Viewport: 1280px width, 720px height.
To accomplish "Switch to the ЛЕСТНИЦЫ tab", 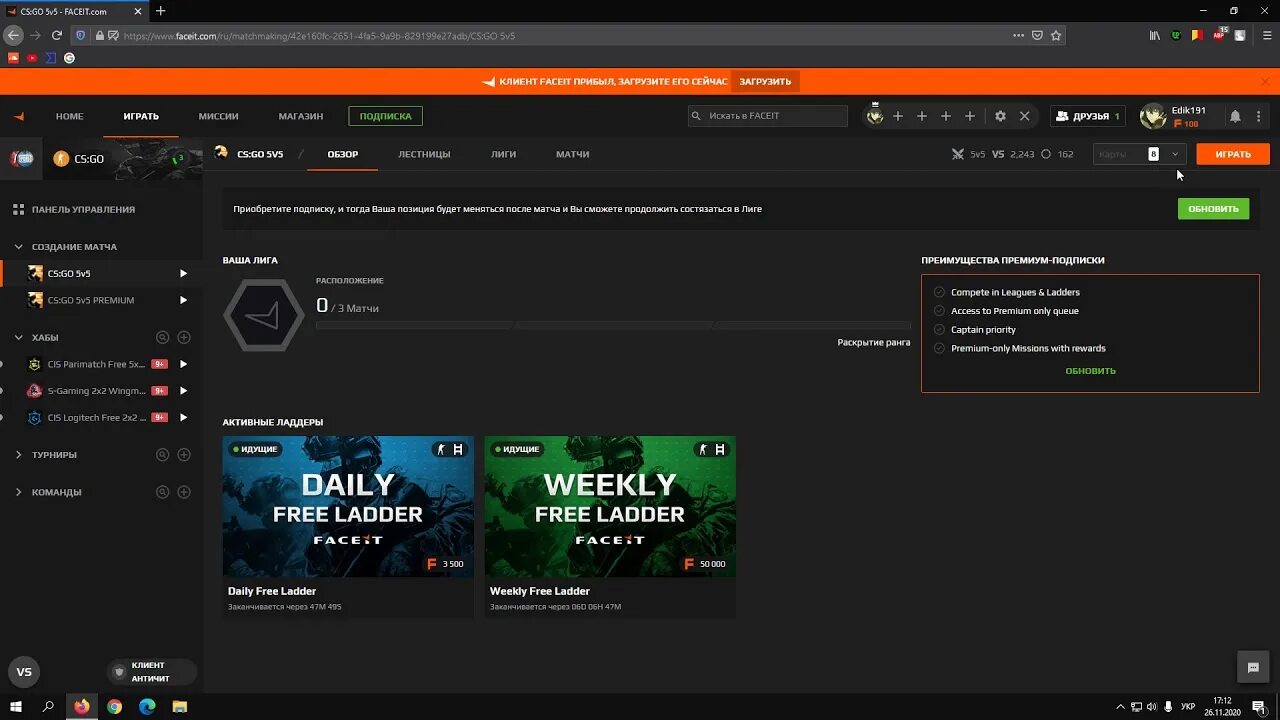I will [424, 154].
